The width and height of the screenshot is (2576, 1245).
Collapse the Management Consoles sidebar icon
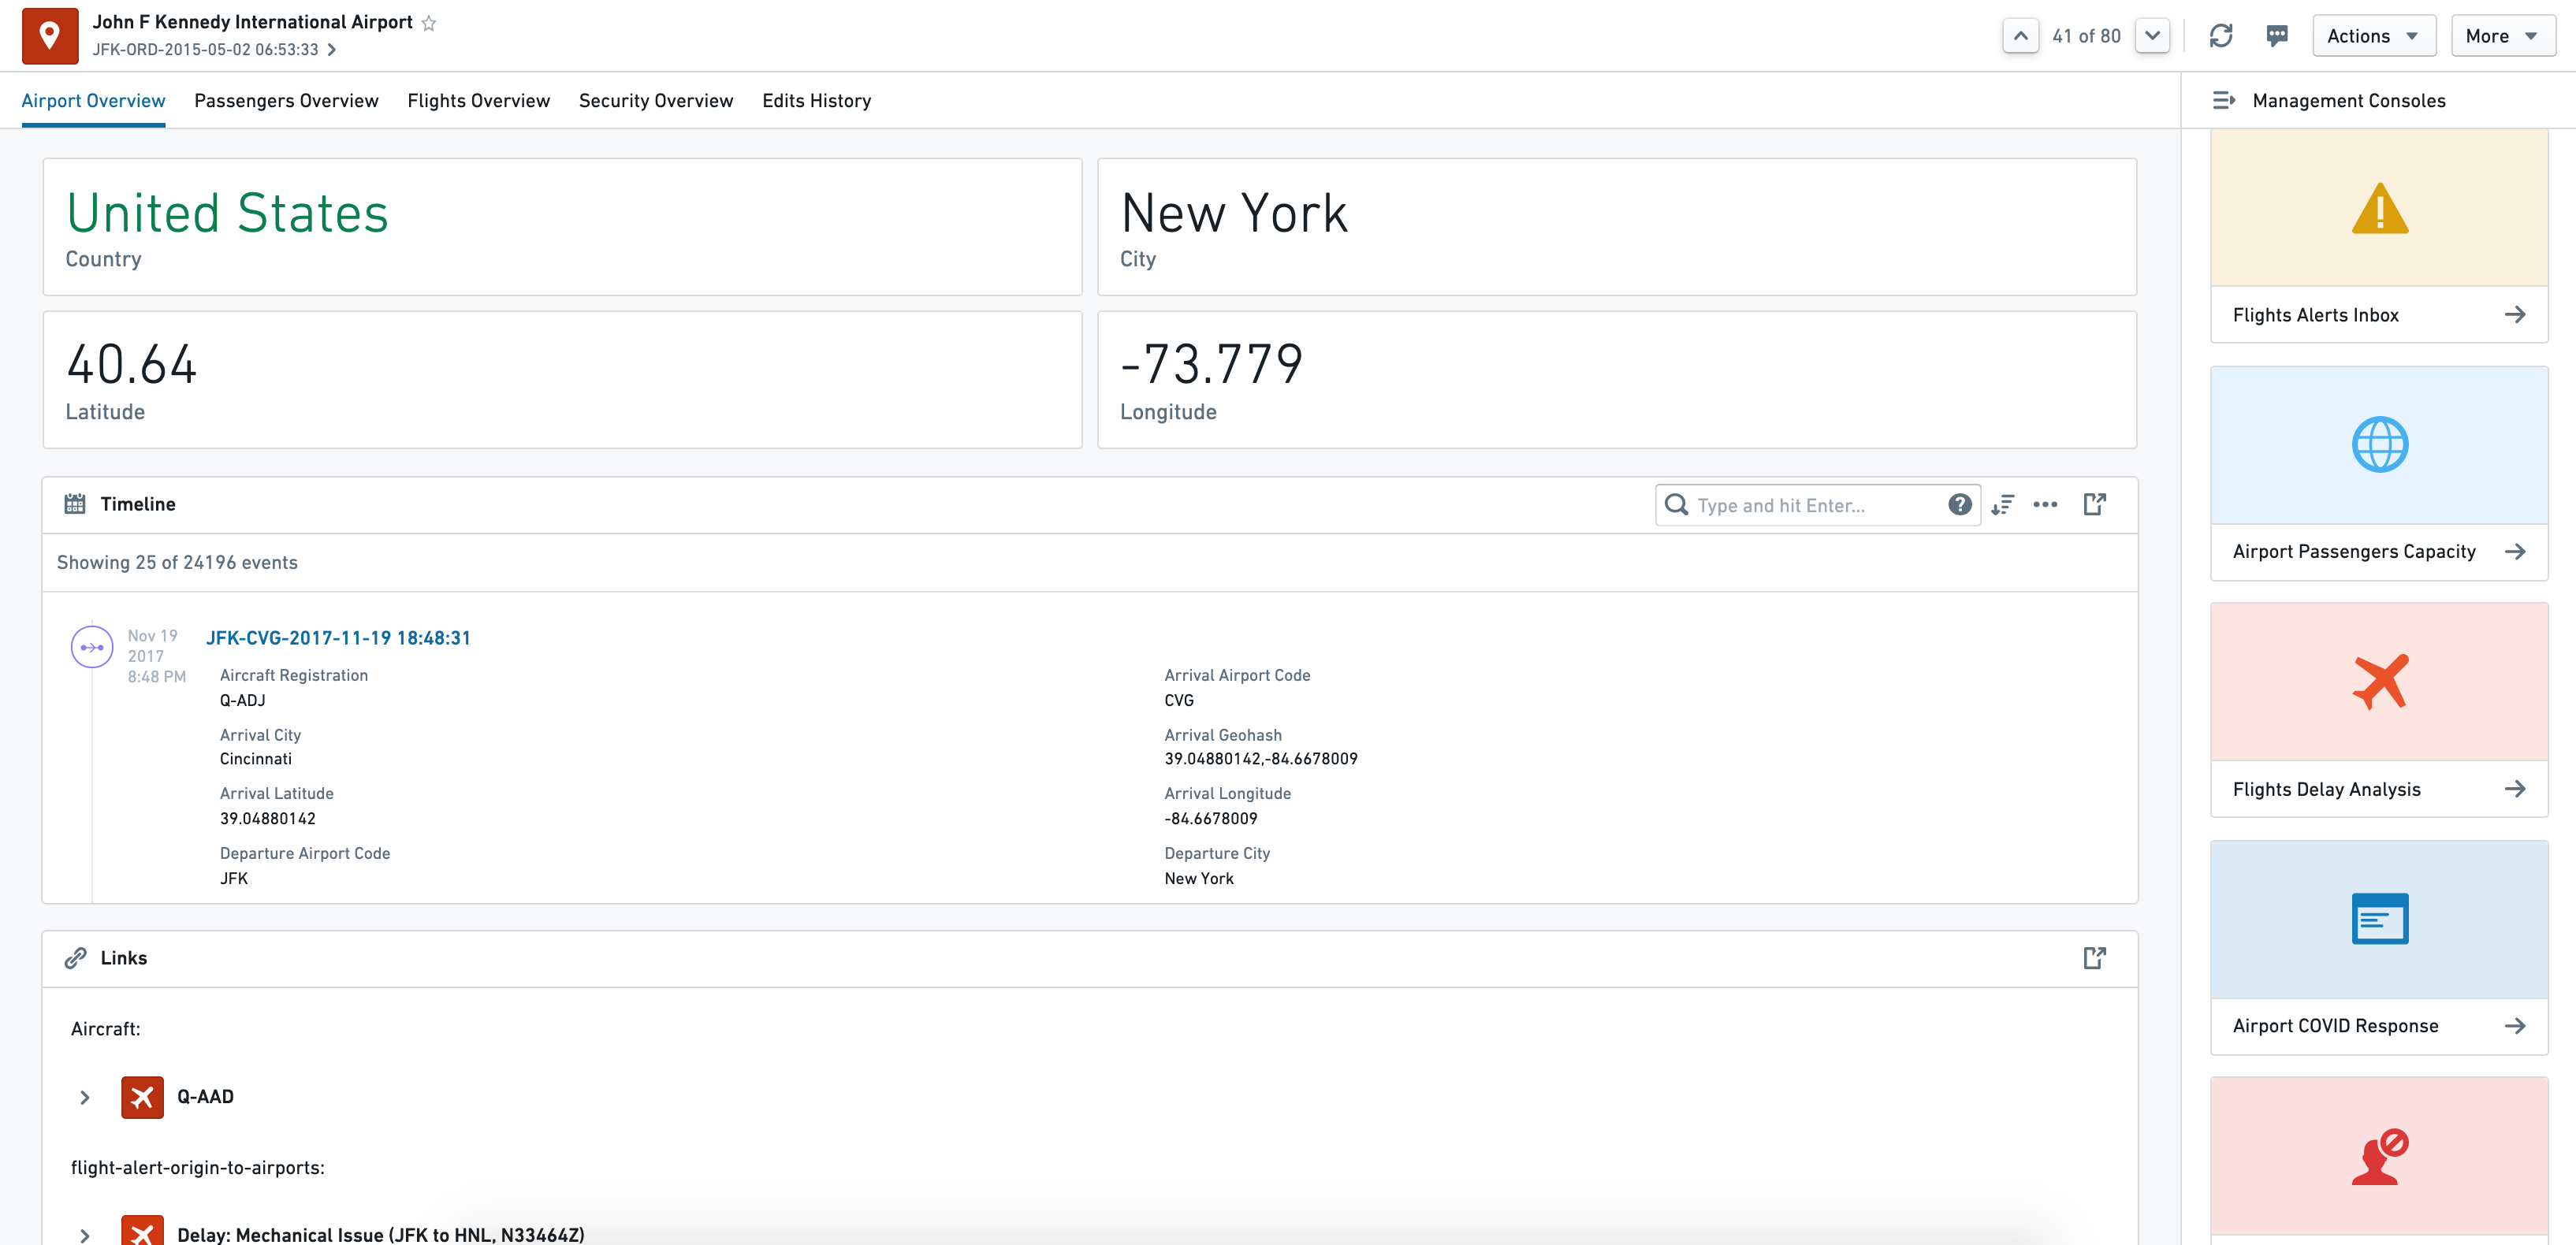[2224, 101]
